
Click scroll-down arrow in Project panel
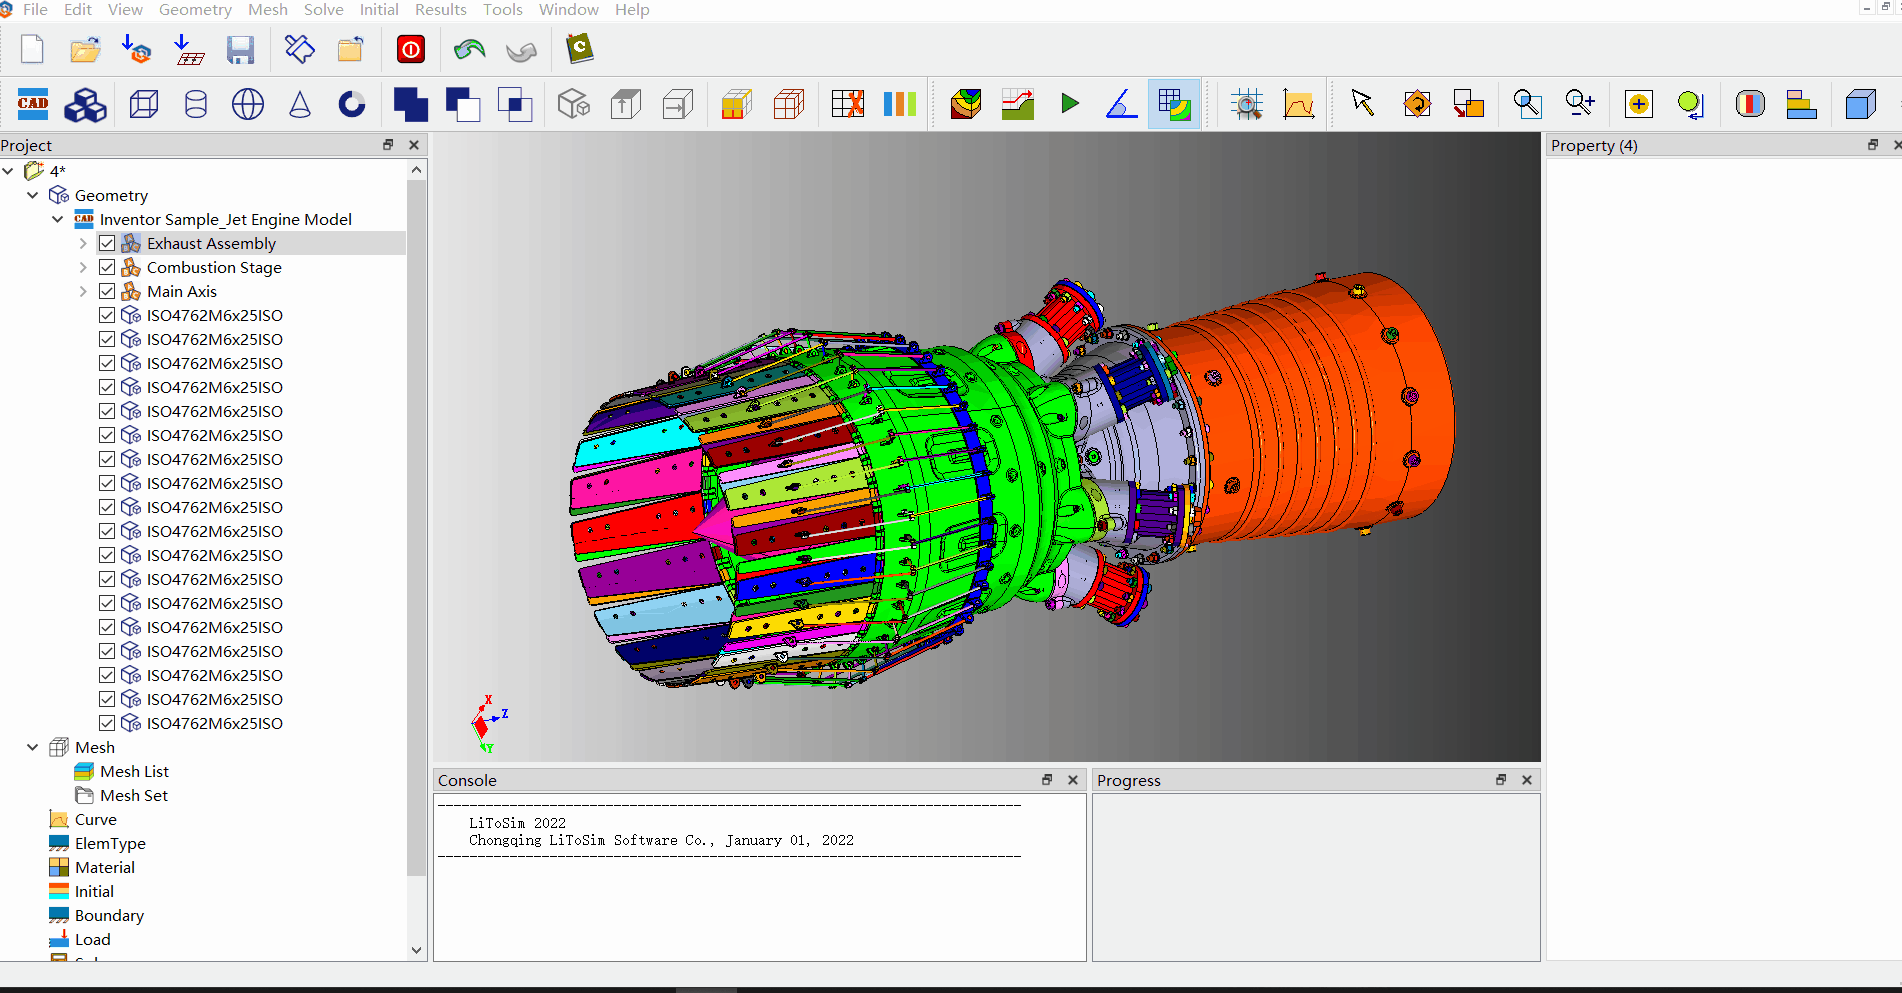tap(417, 950)
